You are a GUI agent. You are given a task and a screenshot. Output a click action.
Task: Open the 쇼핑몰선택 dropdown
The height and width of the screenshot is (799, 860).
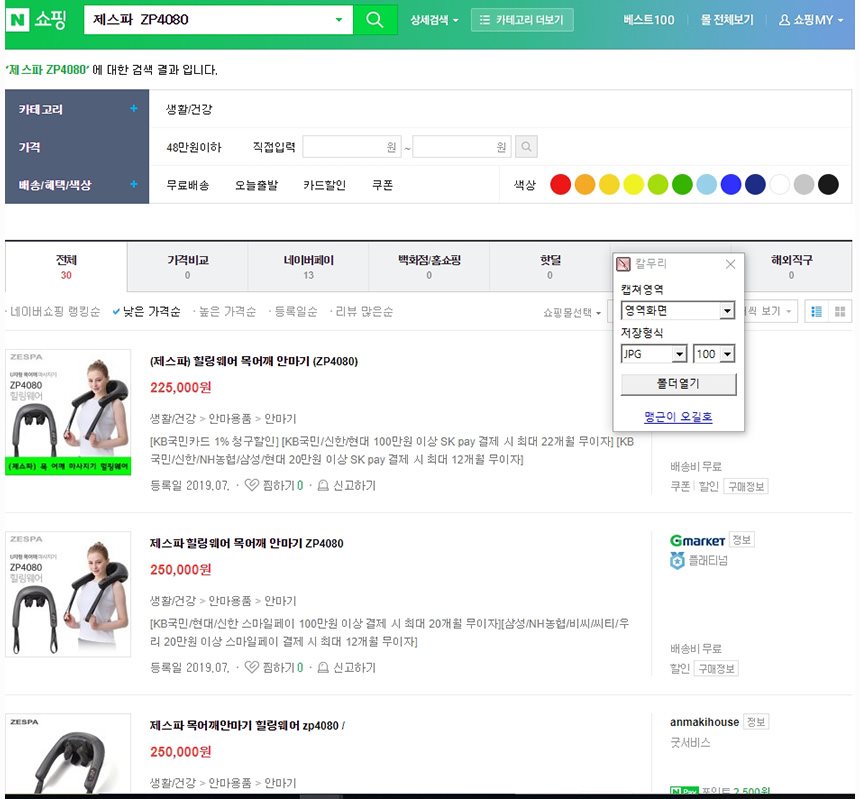[x=572, y=313]
